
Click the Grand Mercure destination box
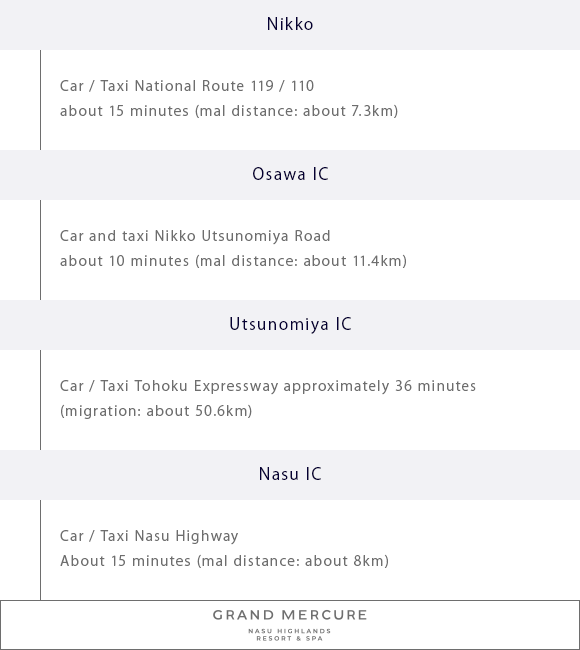coord(290,625)
